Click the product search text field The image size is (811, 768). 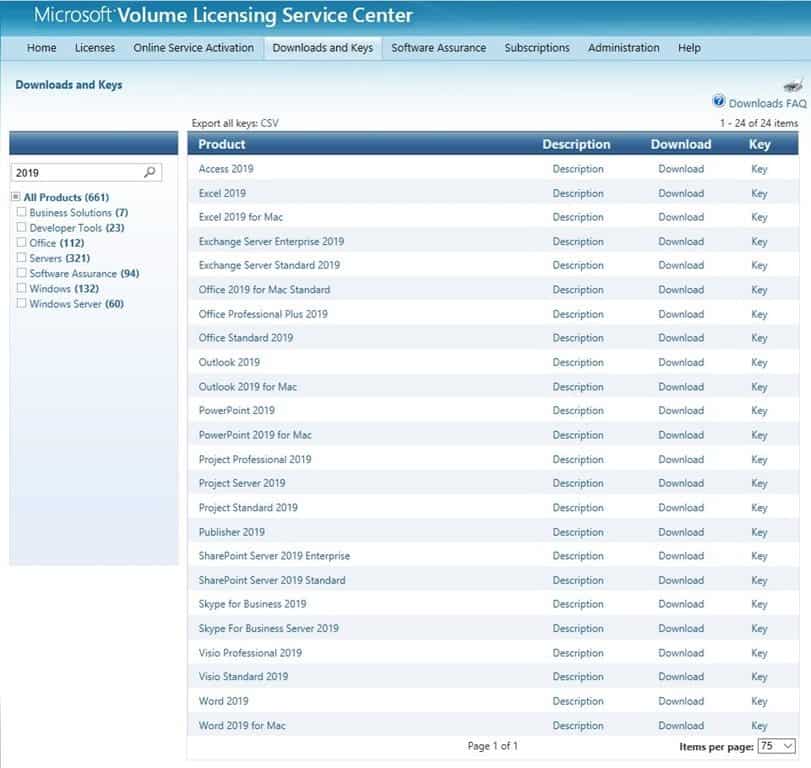point(76,172)
